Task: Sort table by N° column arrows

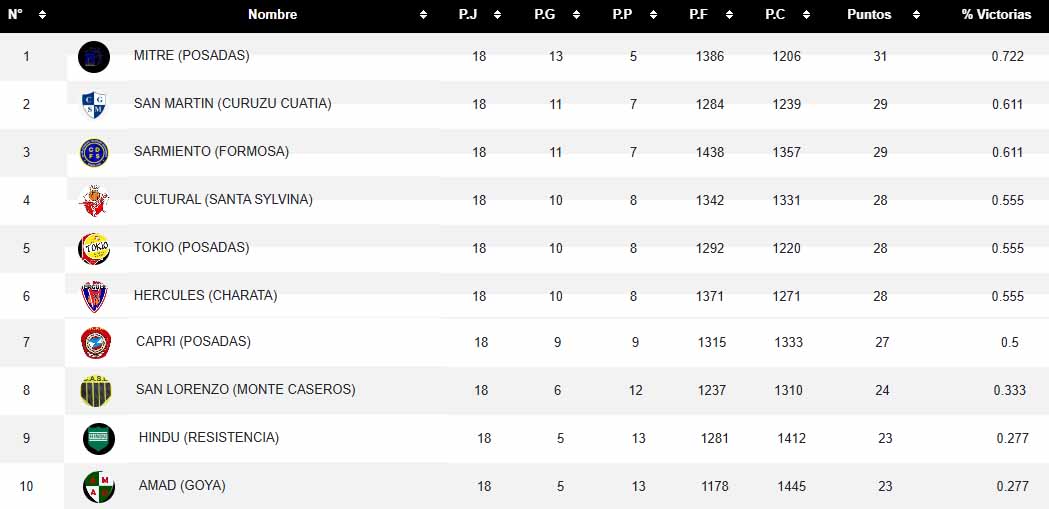Action: [42, 15]
